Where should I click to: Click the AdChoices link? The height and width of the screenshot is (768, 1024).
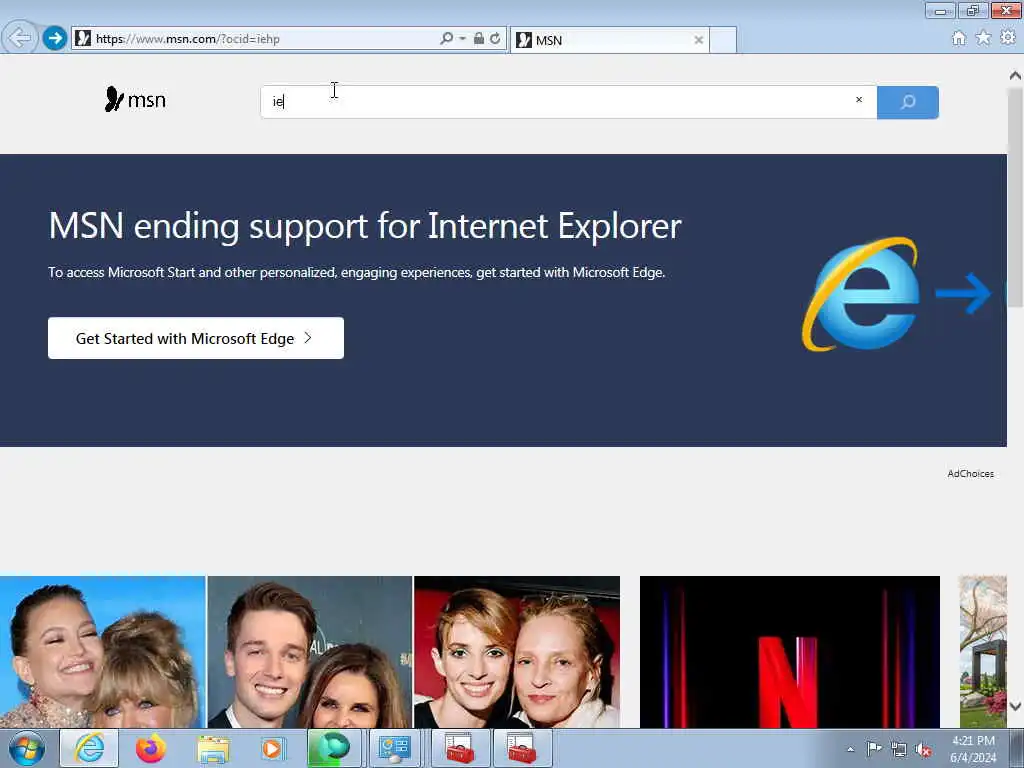click(970, 473)
